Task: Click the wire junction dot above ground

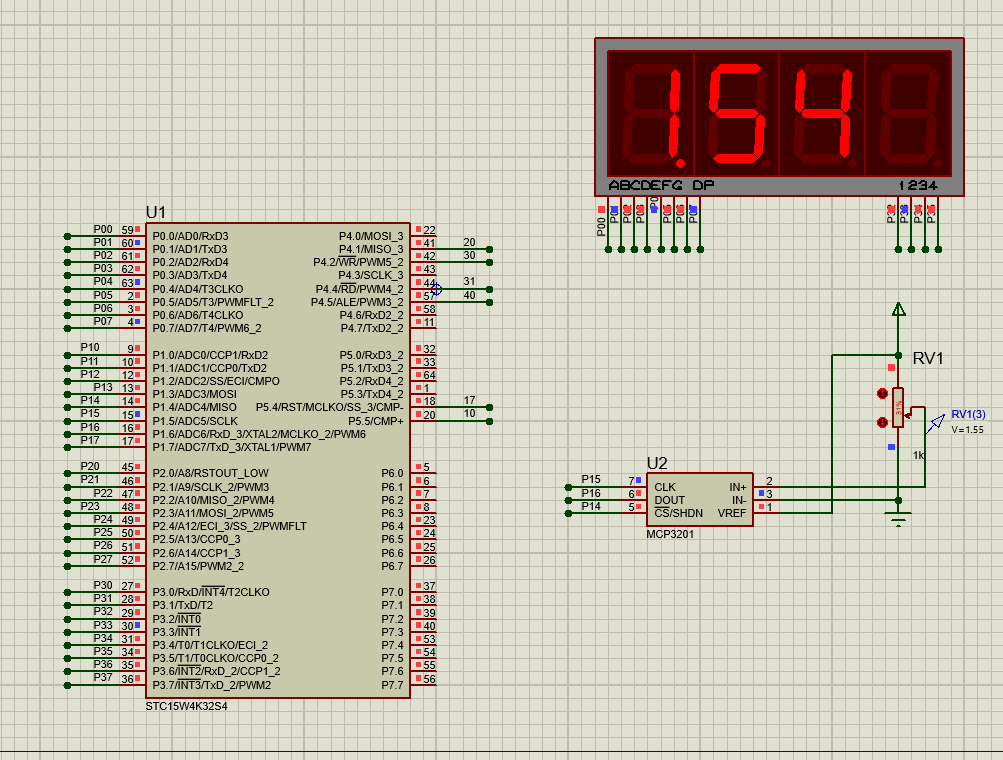Action: point(899,500)
